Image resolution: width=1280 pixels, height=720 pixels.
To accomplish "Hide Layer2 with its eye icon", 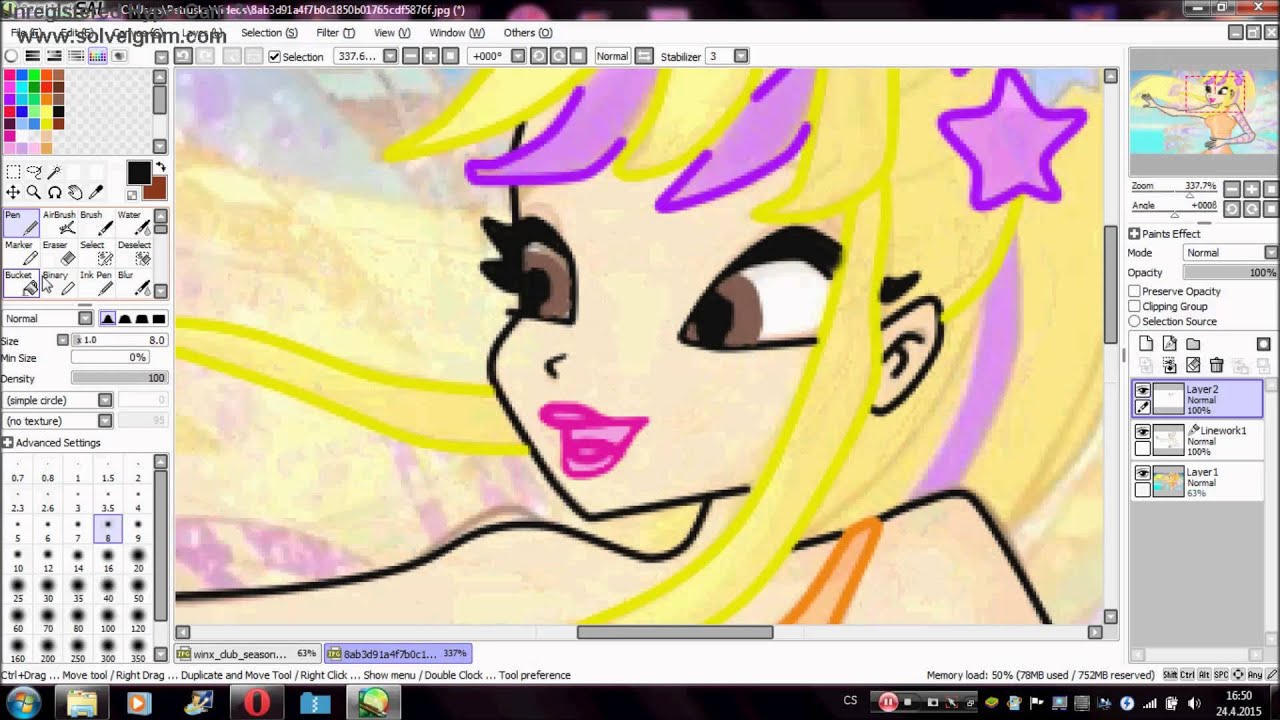I will [1142, 391].
